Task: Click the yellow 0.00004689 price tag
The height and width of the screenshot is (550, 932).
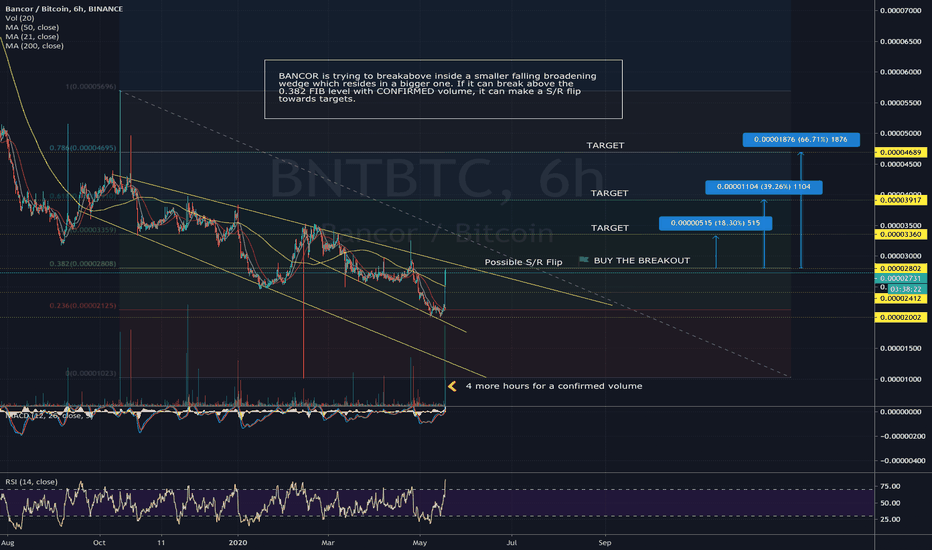Action: coord(900,152)
